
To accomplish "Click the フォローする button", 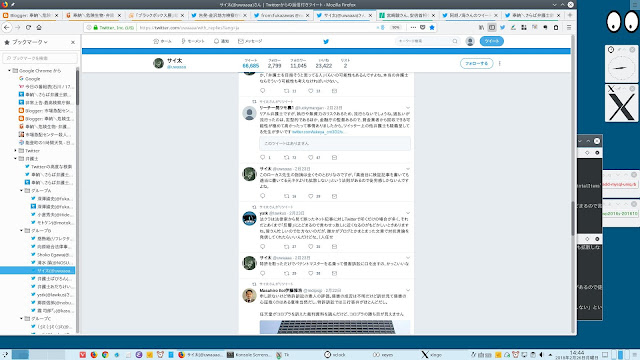I will pos(476,64).
